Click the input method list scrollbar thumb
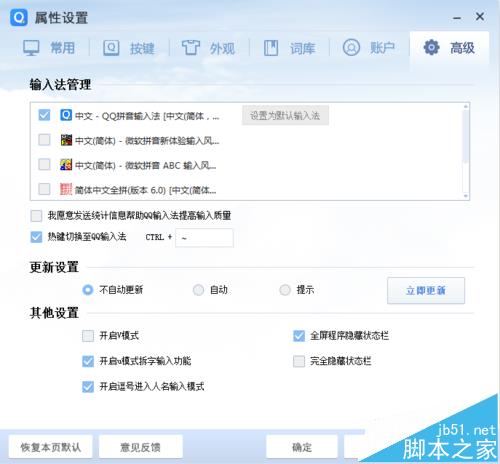500x464 pixels. pos(466,137)
